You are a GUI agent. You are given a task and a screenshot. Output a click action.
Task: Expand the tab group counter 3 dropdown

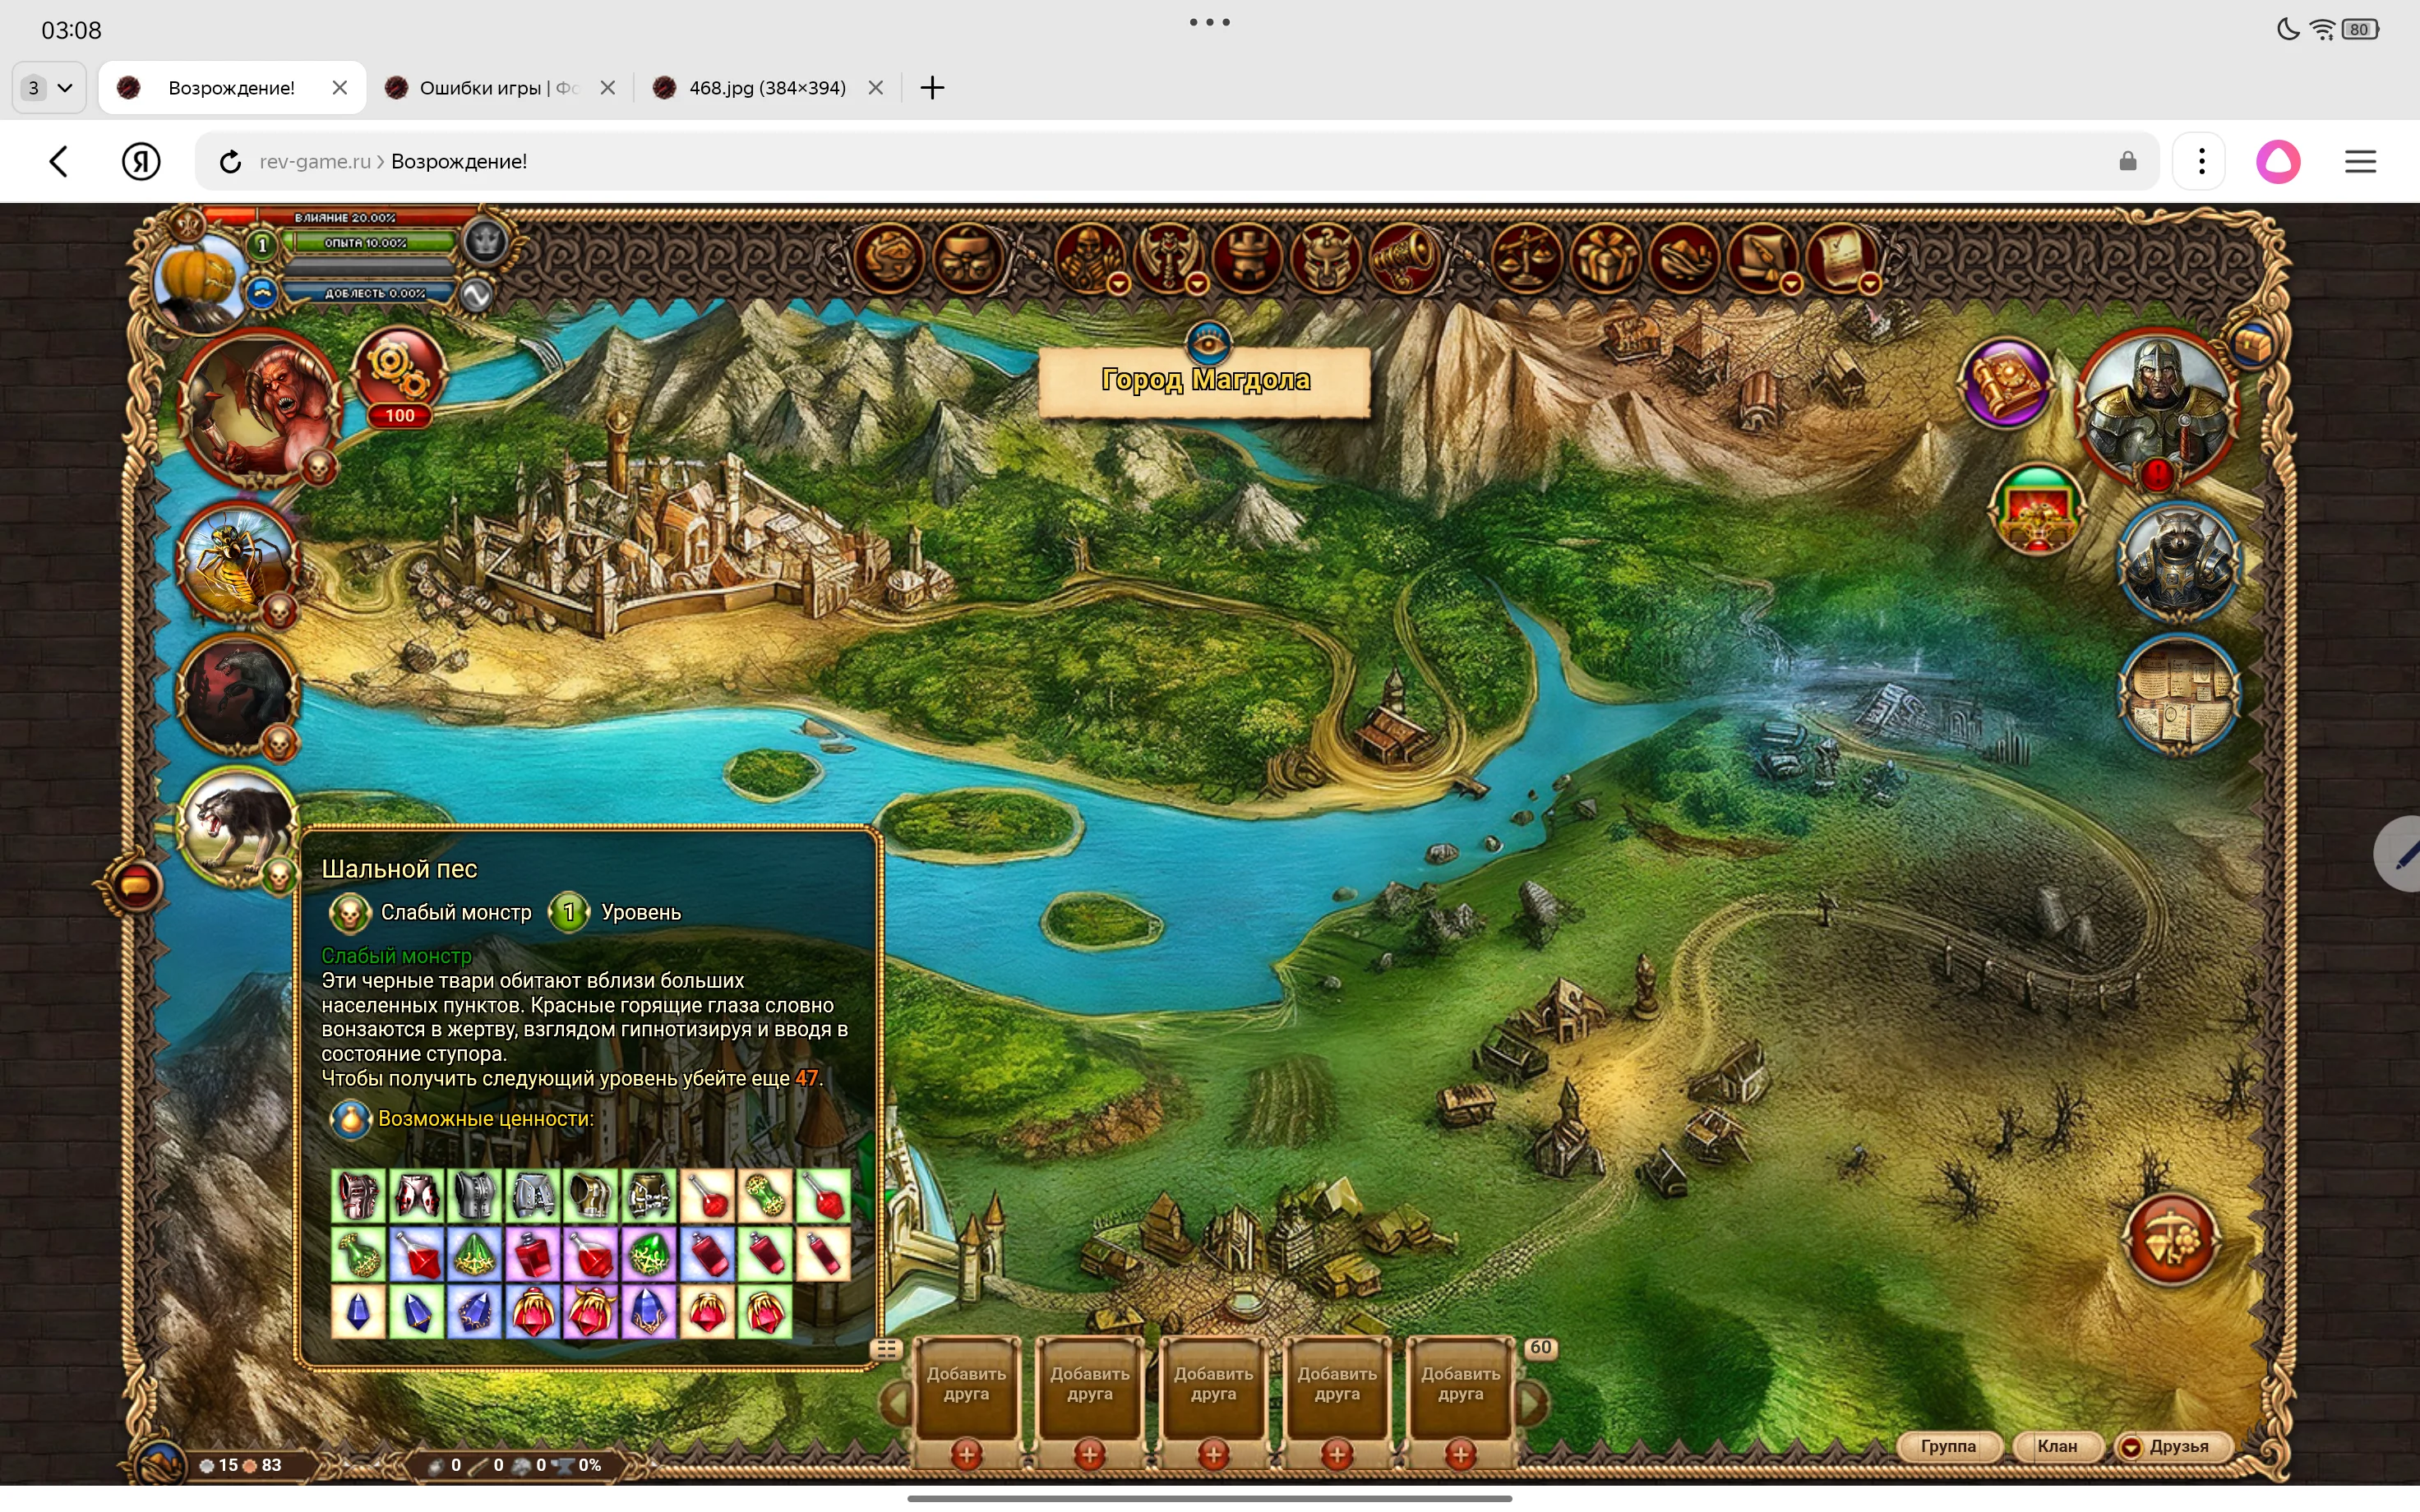point(49,88)
